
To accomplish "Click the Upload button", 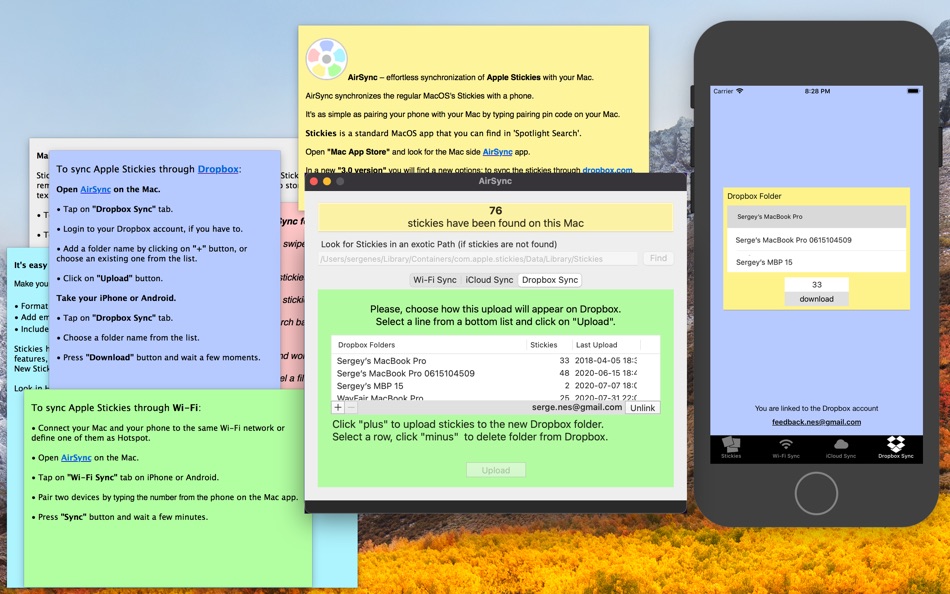I will tap(496, 470).
